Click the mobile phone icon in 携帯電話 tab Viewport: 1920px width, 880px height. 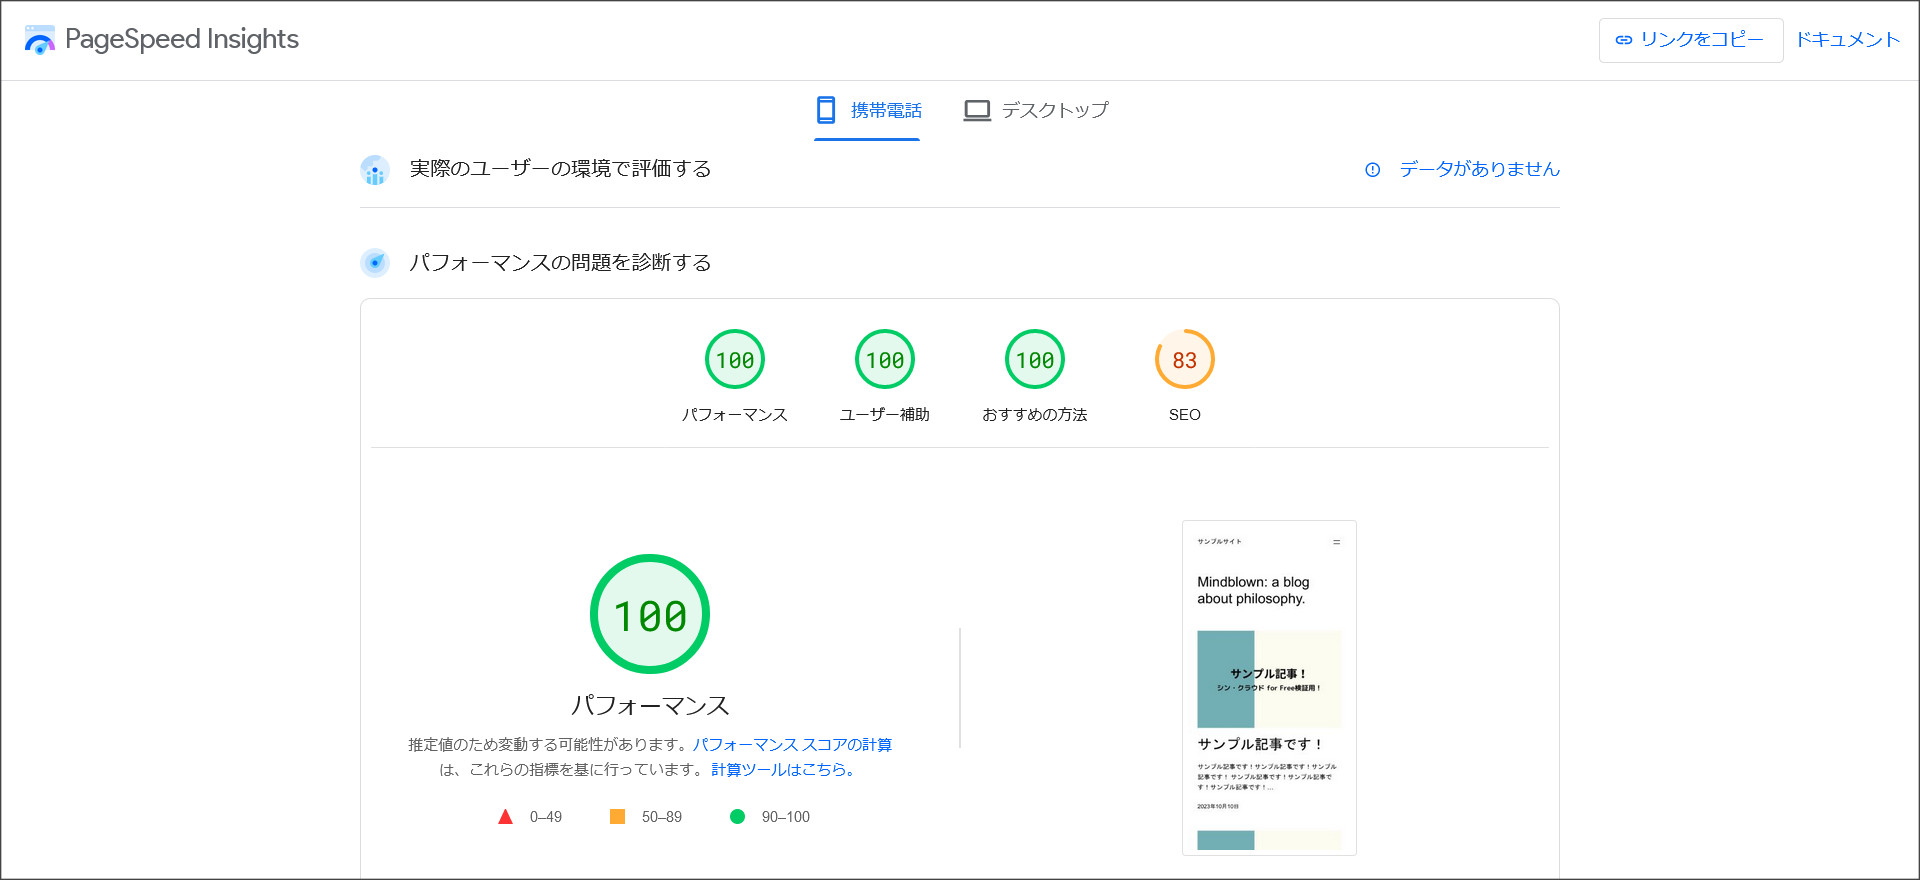(x=826, y=110)
